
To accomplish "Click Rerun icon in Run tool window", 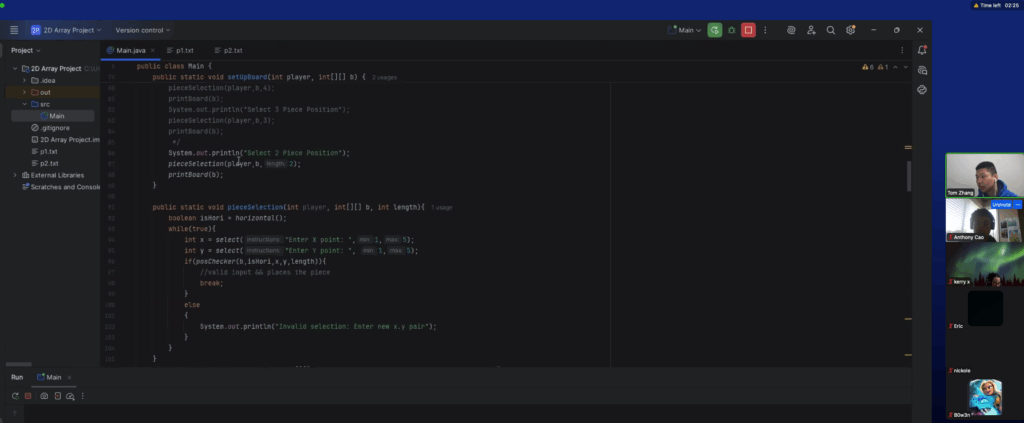I will [15, 396].
